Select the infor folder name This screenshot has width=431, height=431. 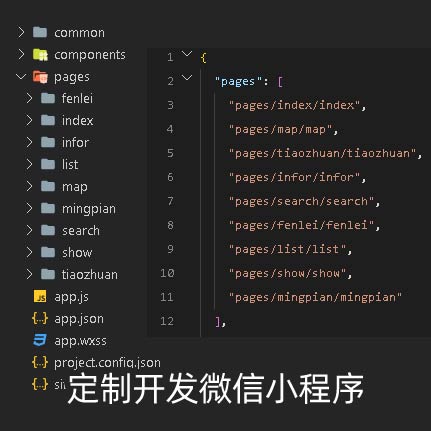coord(75,142)
